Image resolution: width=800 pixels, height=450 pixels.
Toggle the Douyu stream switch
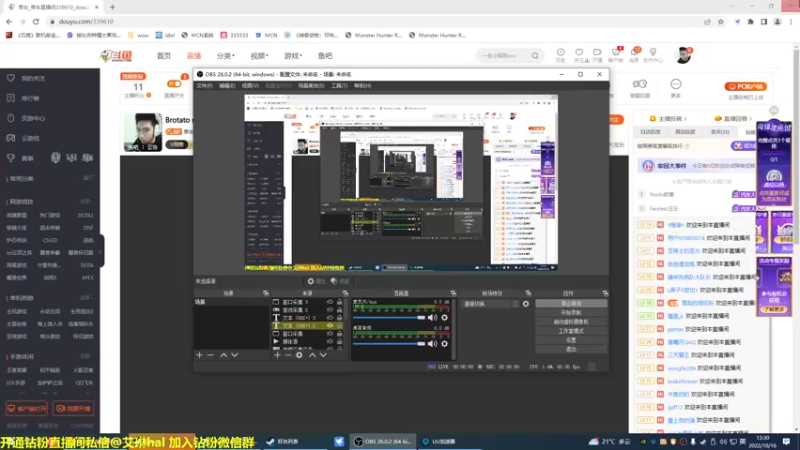pyautogui.click(x=174, y=84)
